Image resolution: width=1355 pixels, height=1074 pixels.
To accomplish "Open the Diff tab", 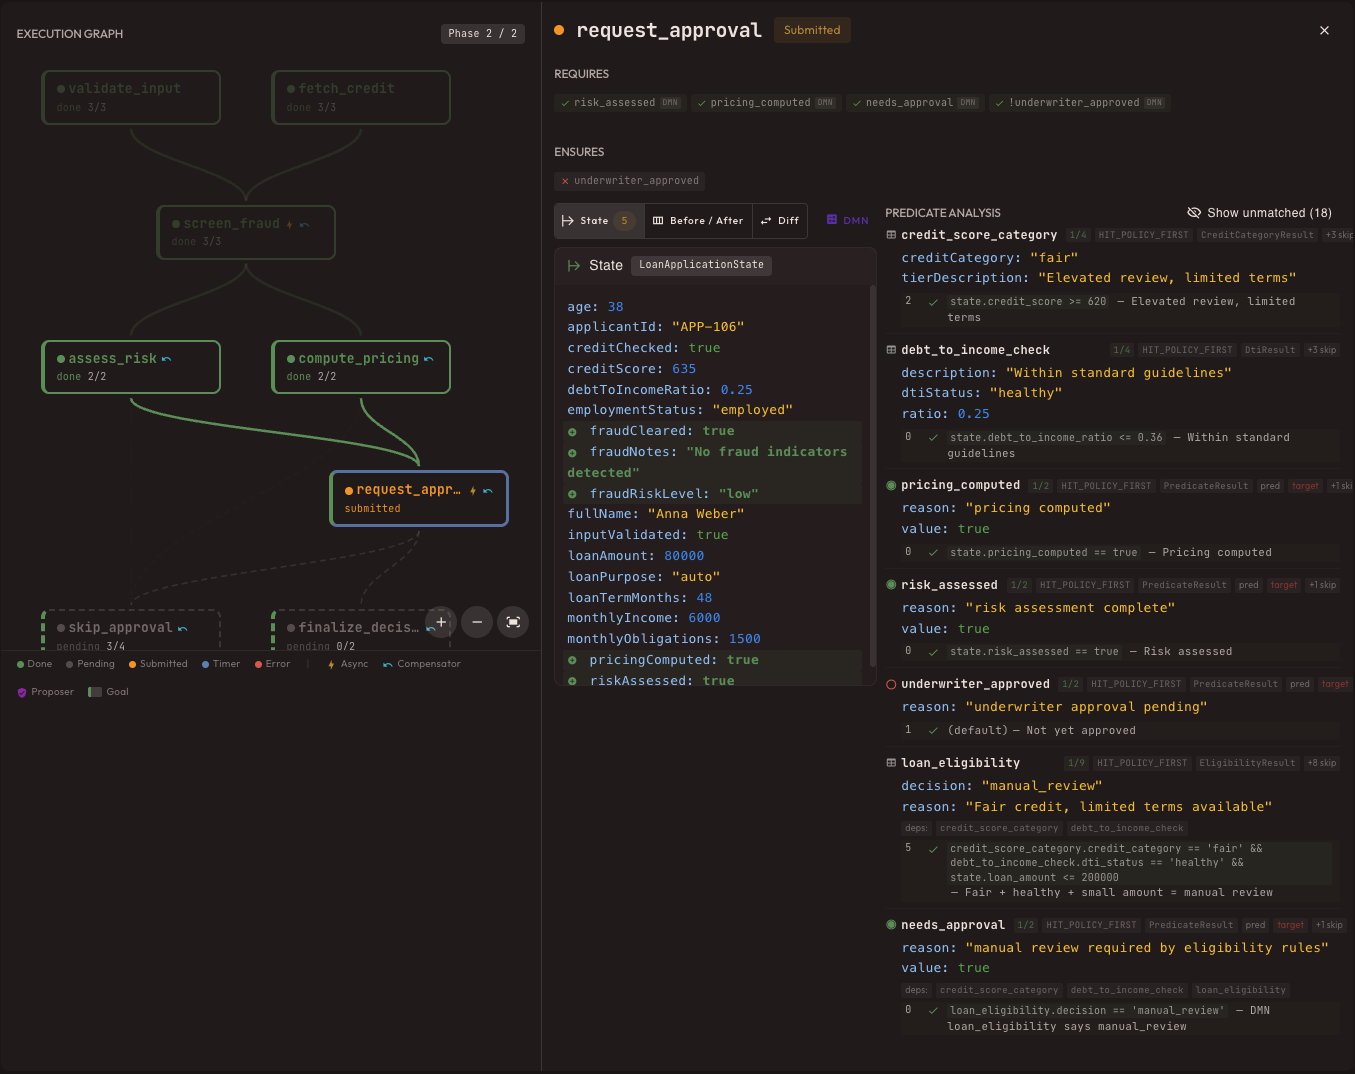I will (780, 221).
